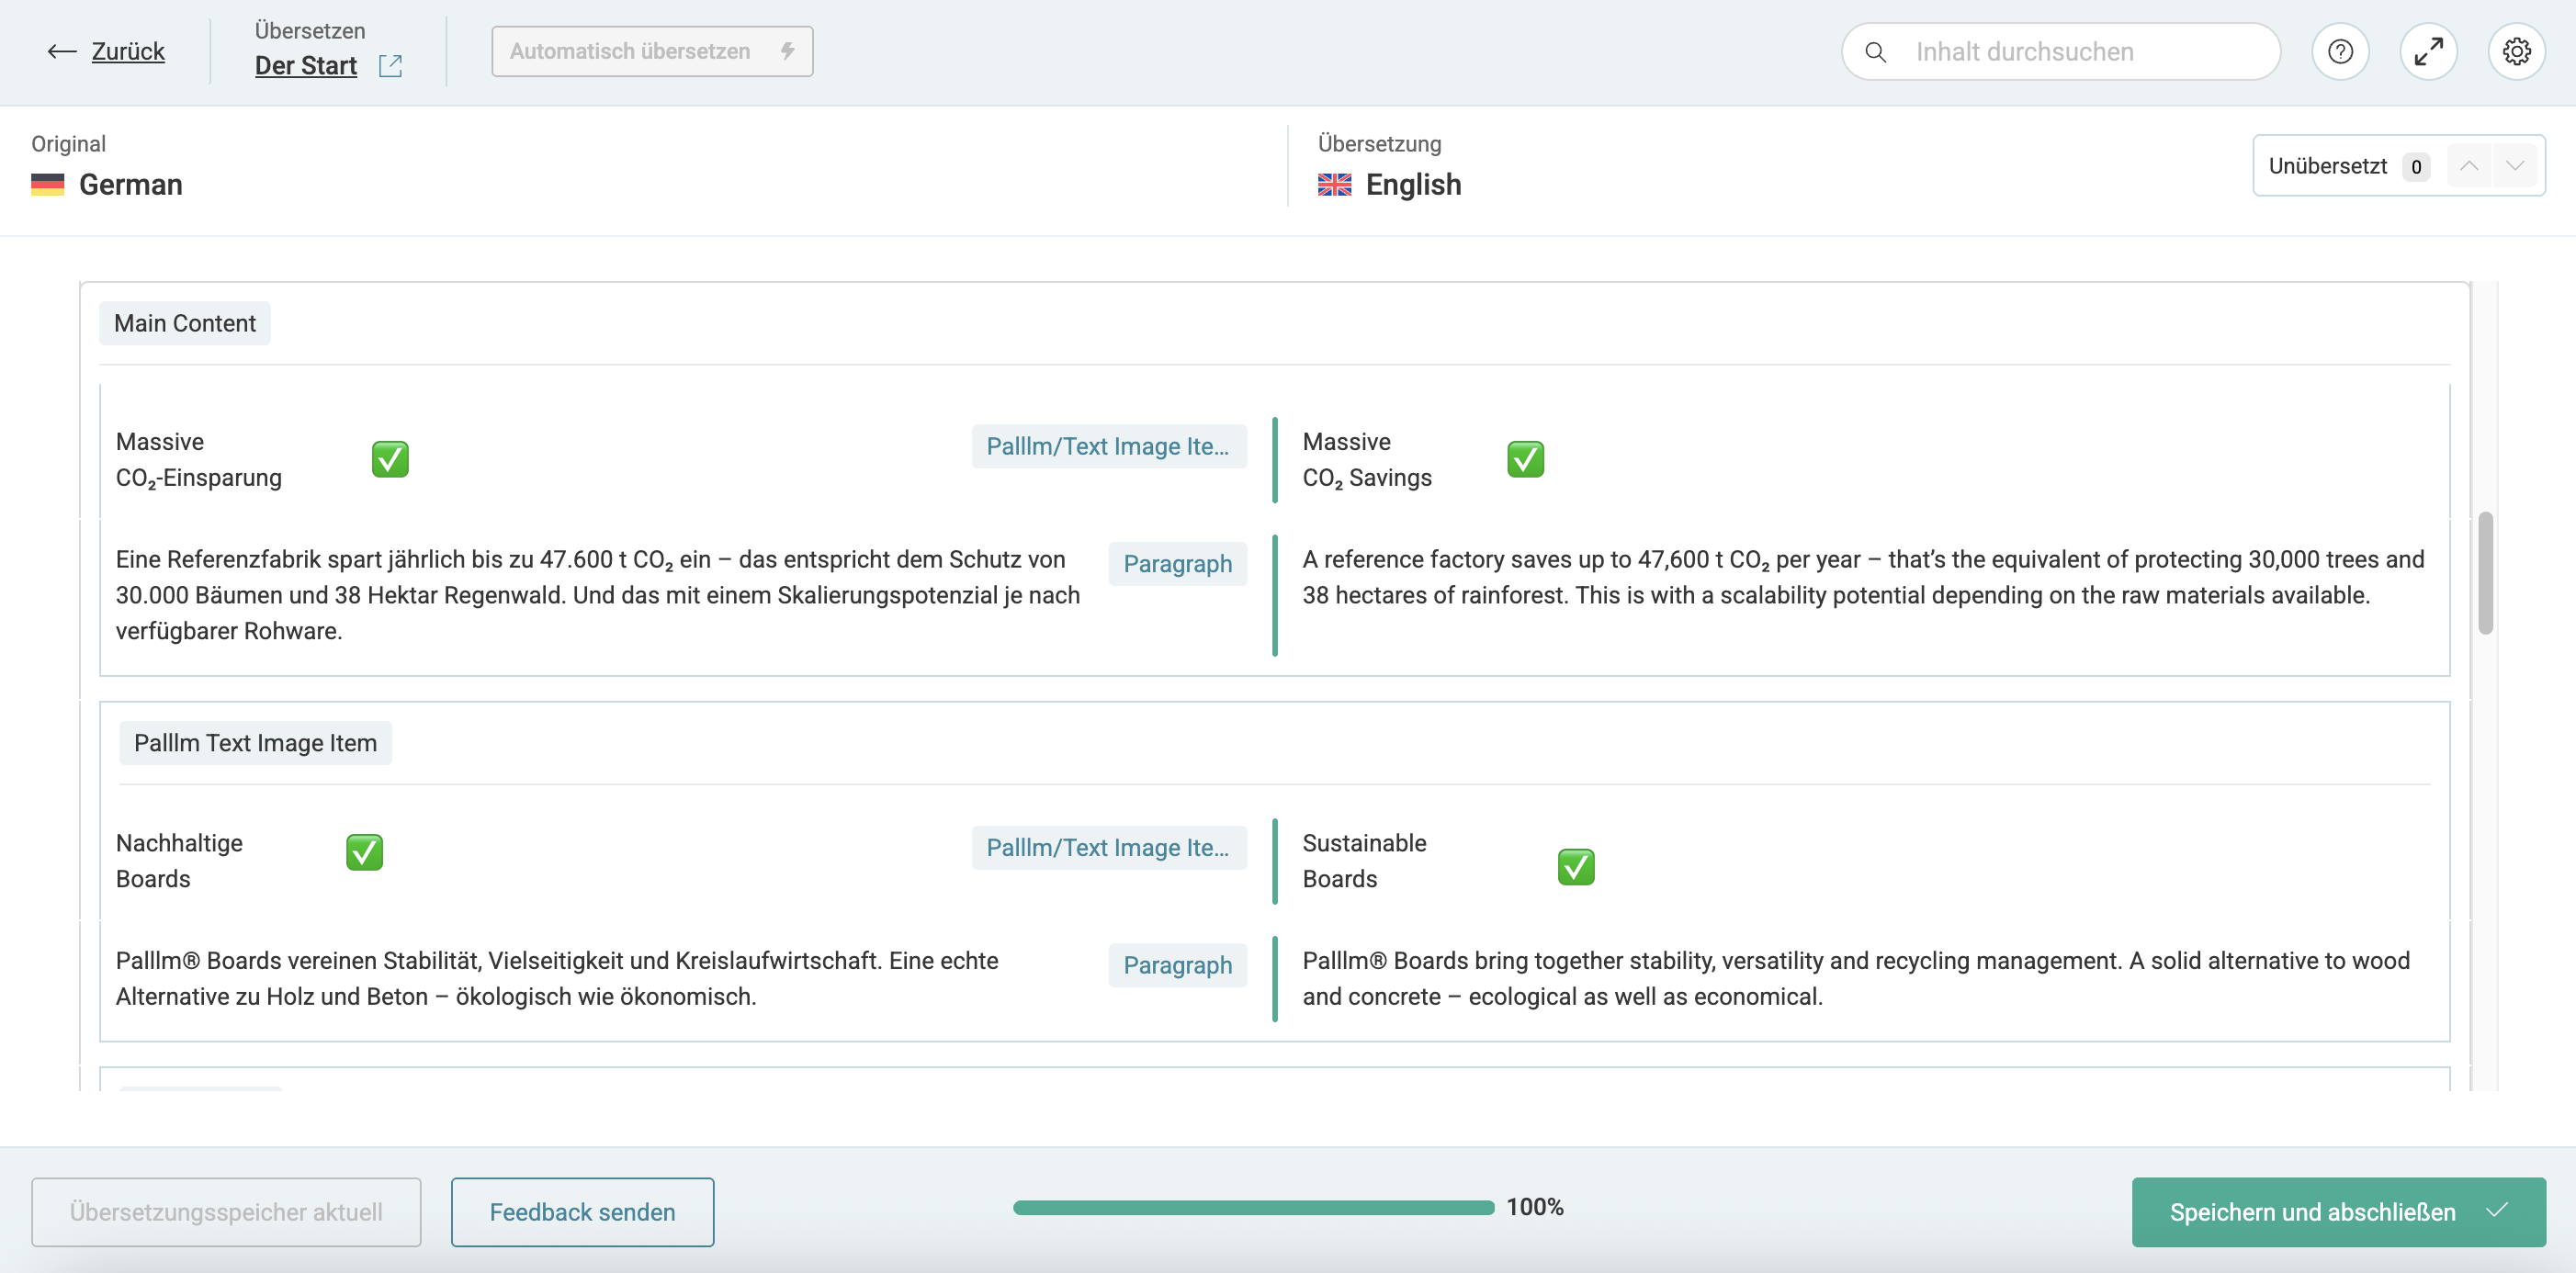The height and width of the screenshot is (1273, 2576).
Task: Go to previous untranslated item with up chevron
Action: point(2468,166)
